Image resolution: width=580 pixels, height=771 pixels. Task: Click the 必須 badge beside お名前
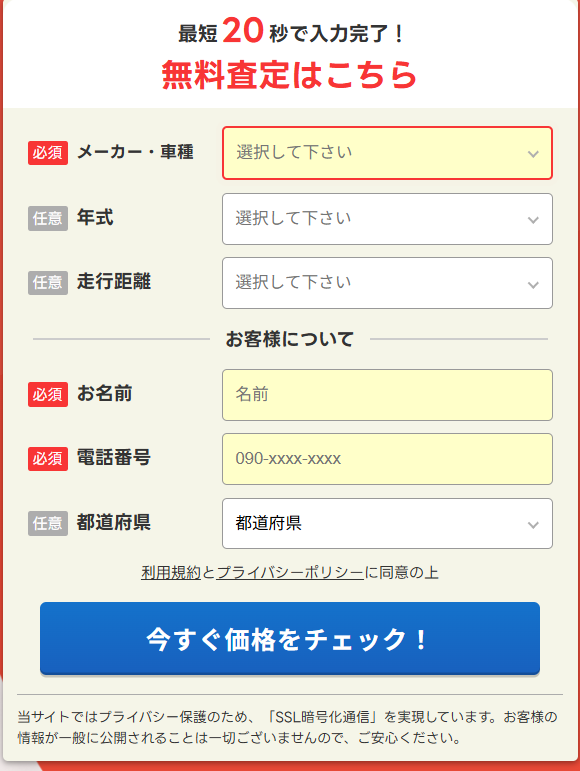(48, 394)
